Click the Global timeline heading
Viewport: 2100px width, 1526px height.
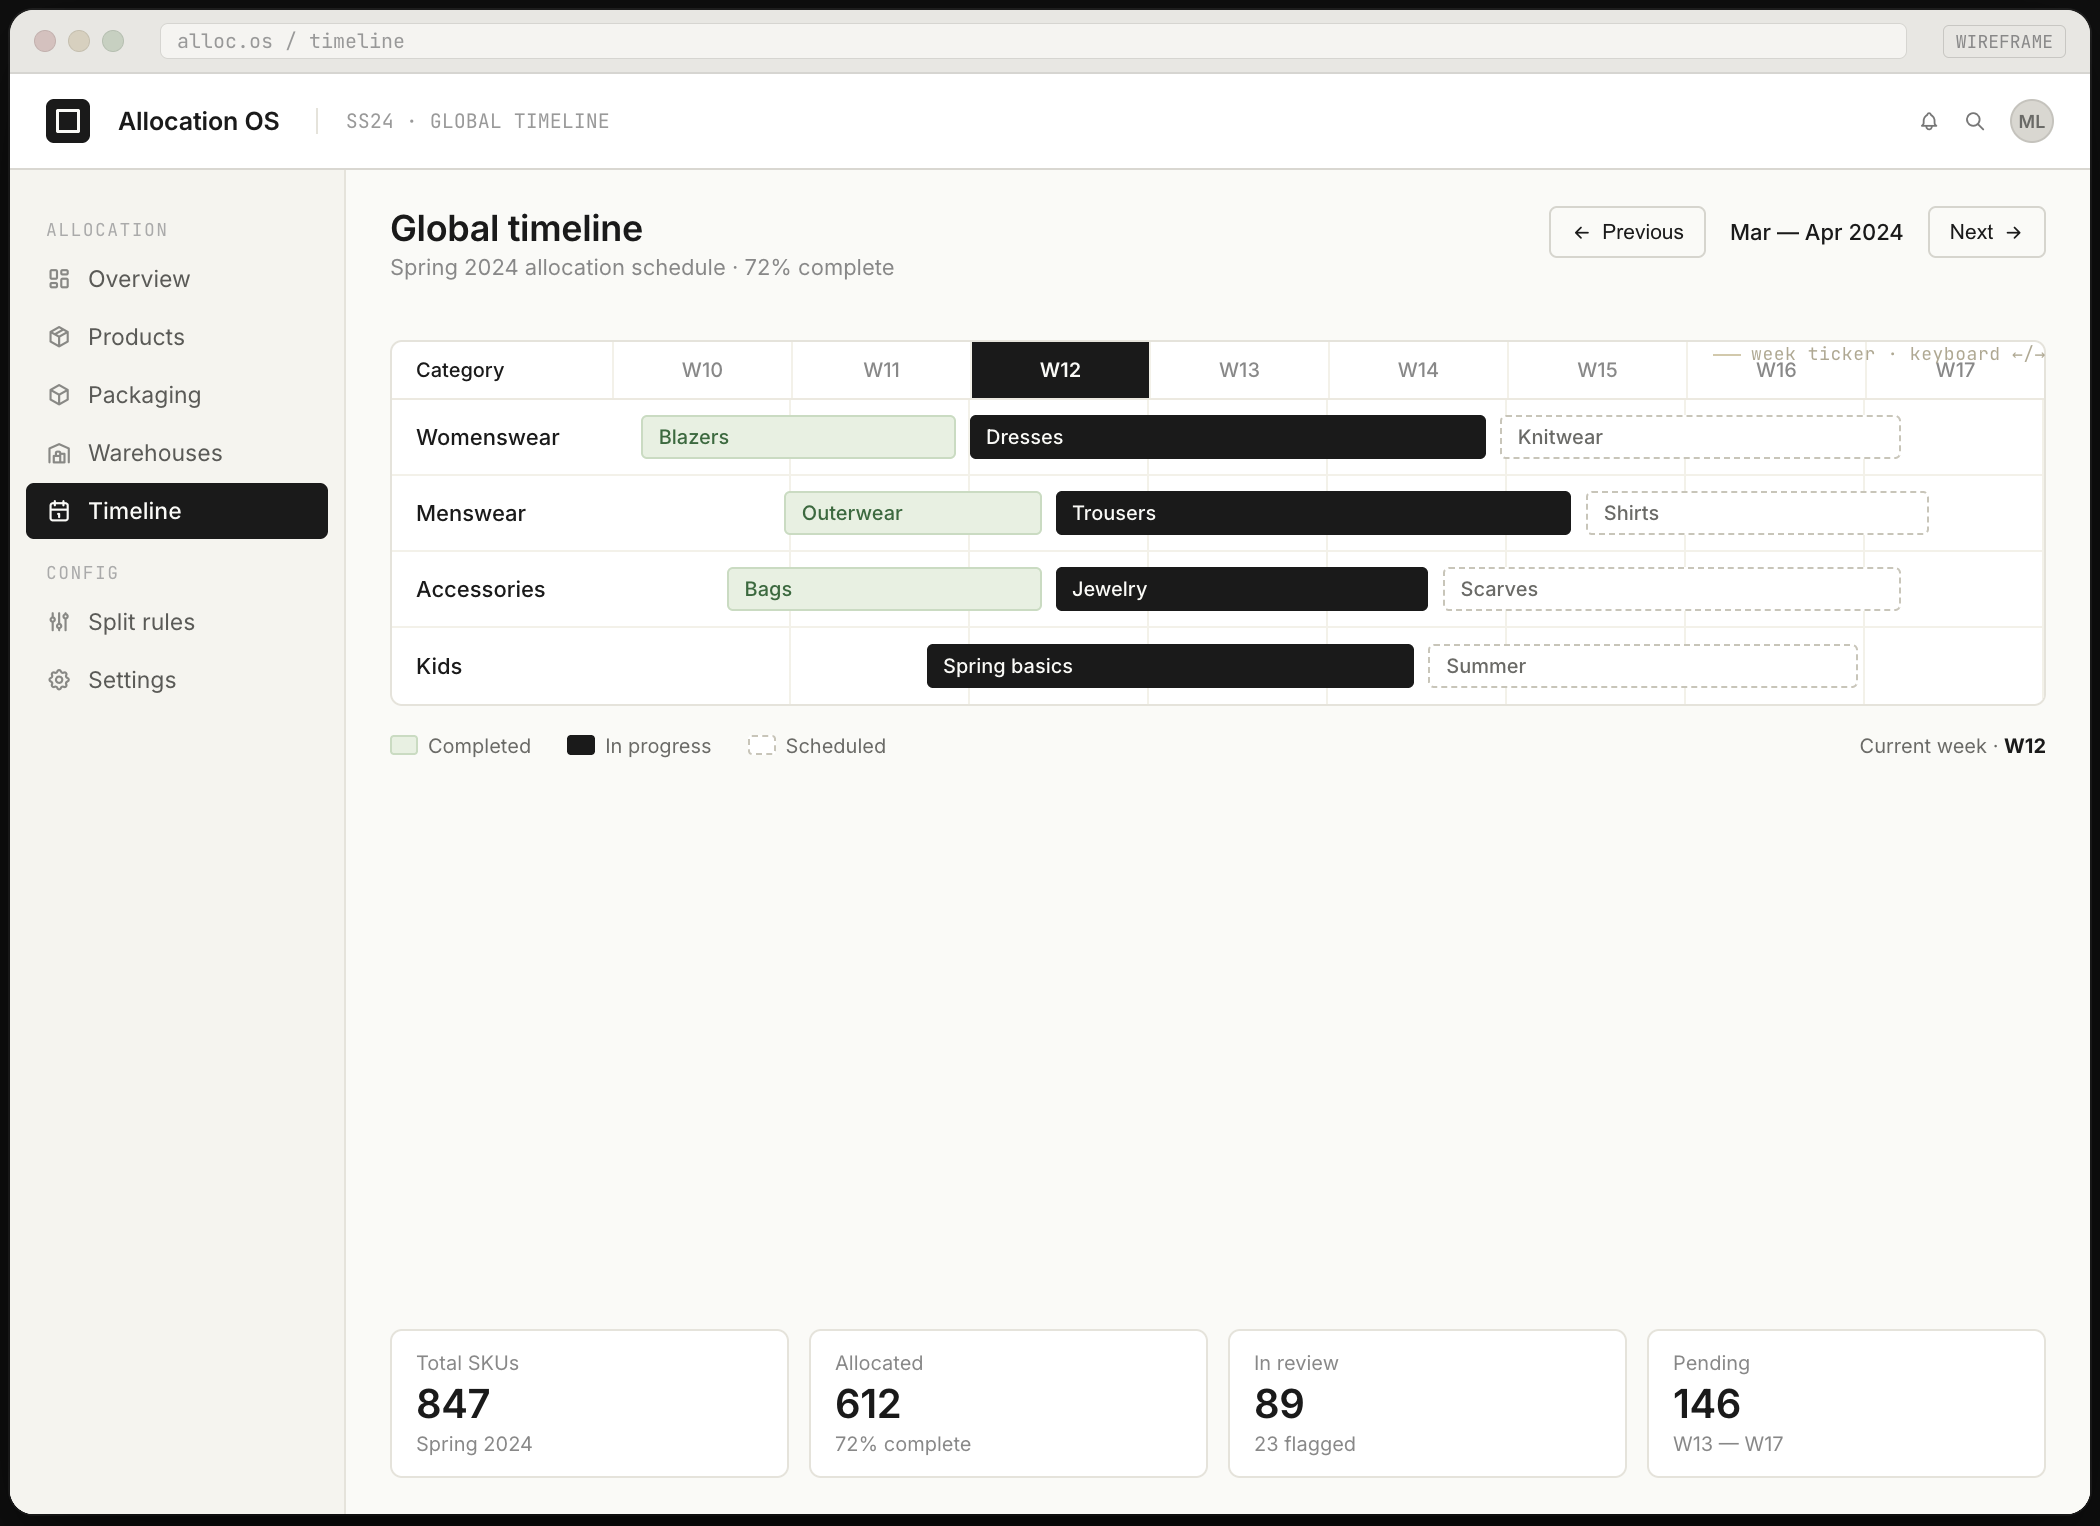point(516,229)
